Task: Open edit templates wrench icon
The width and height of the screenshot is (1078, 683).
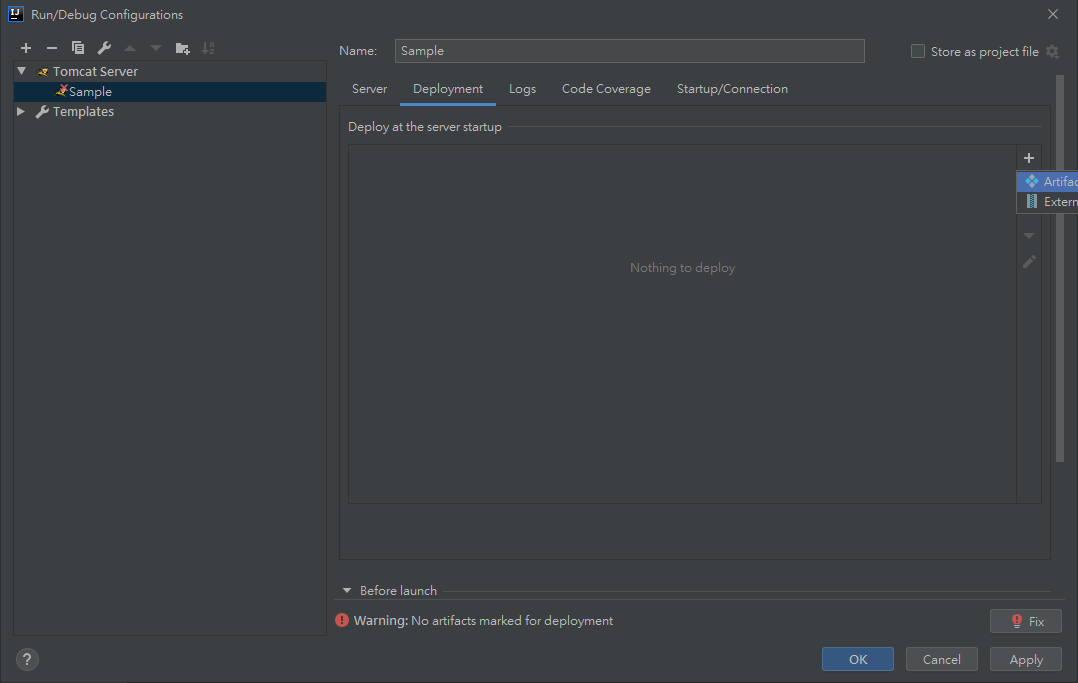Action: click(x=104, y=48)
